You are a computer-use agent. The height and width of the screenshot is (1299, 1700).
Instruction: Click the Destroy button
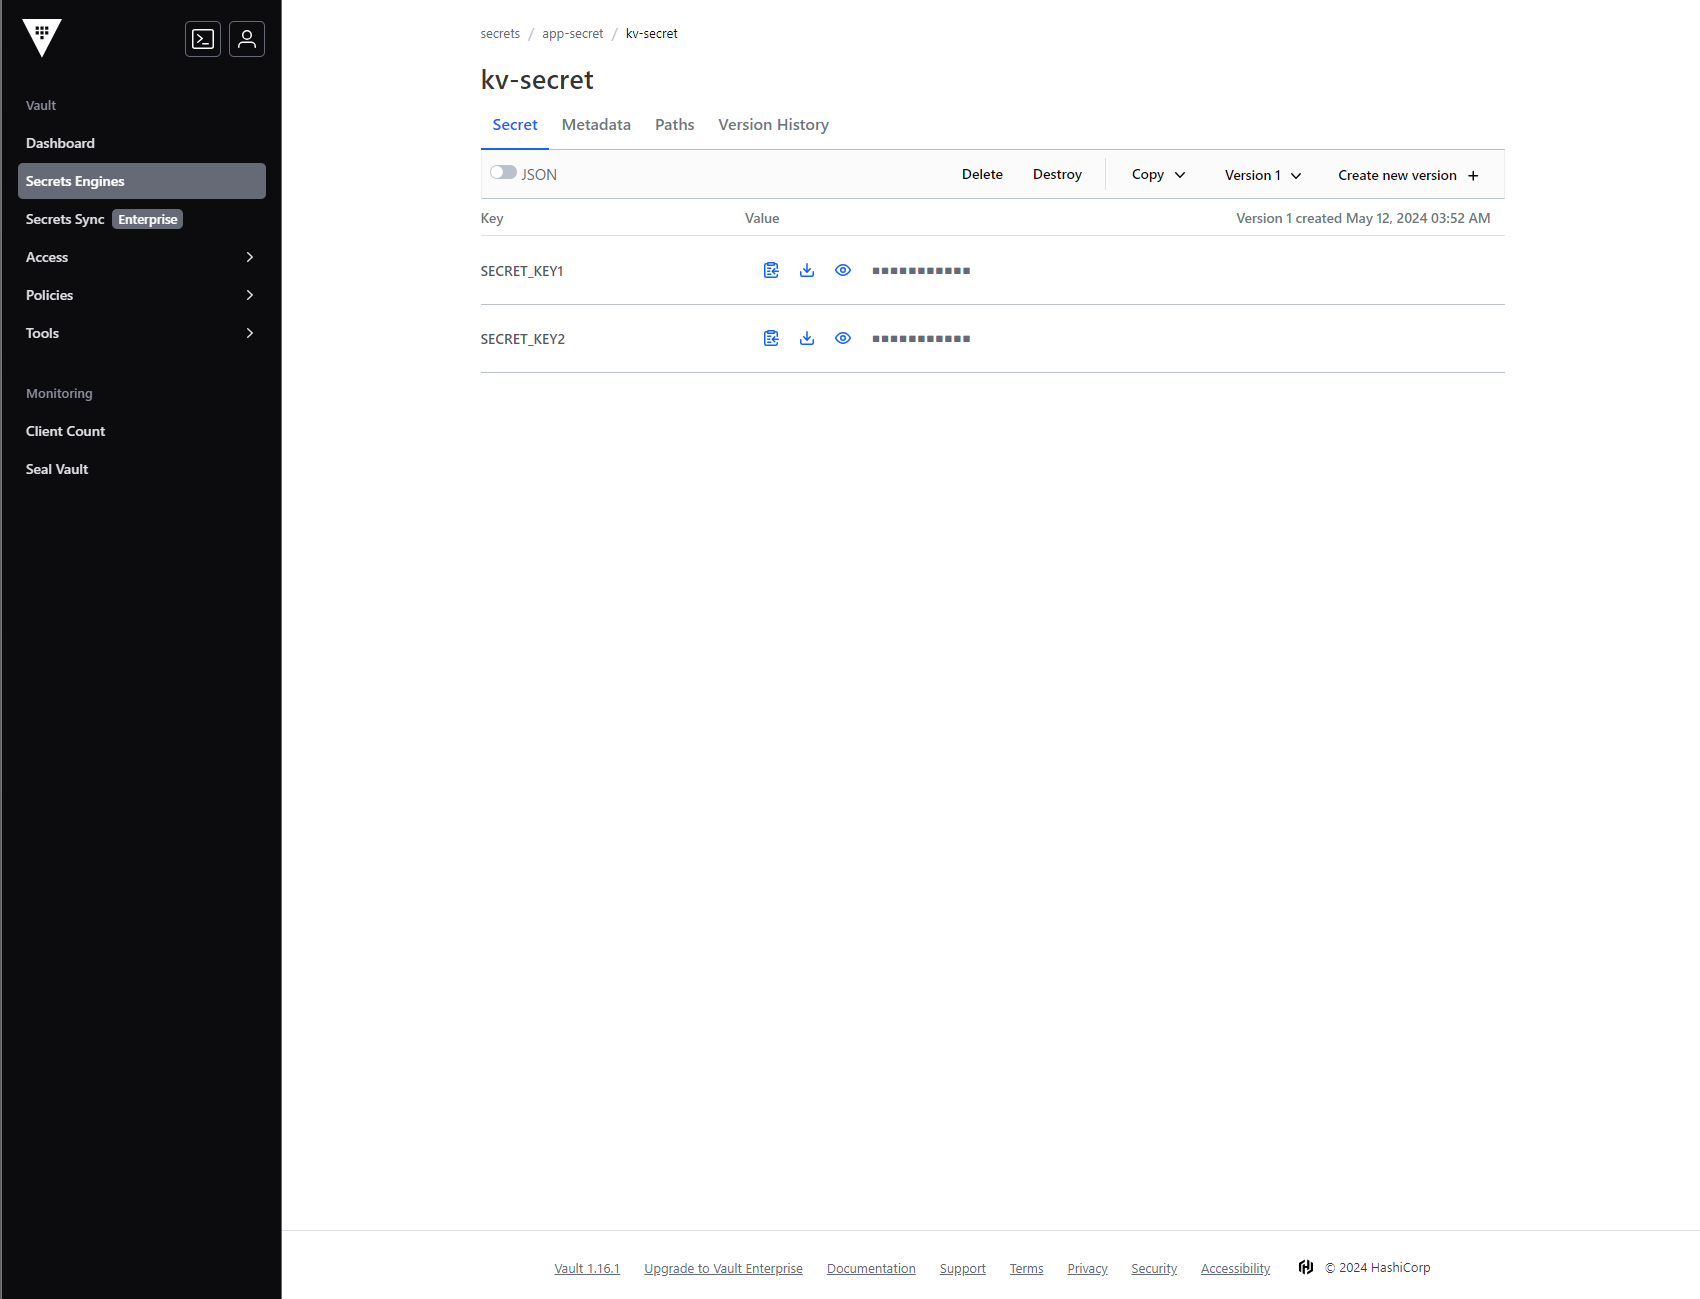[1057, 174]
